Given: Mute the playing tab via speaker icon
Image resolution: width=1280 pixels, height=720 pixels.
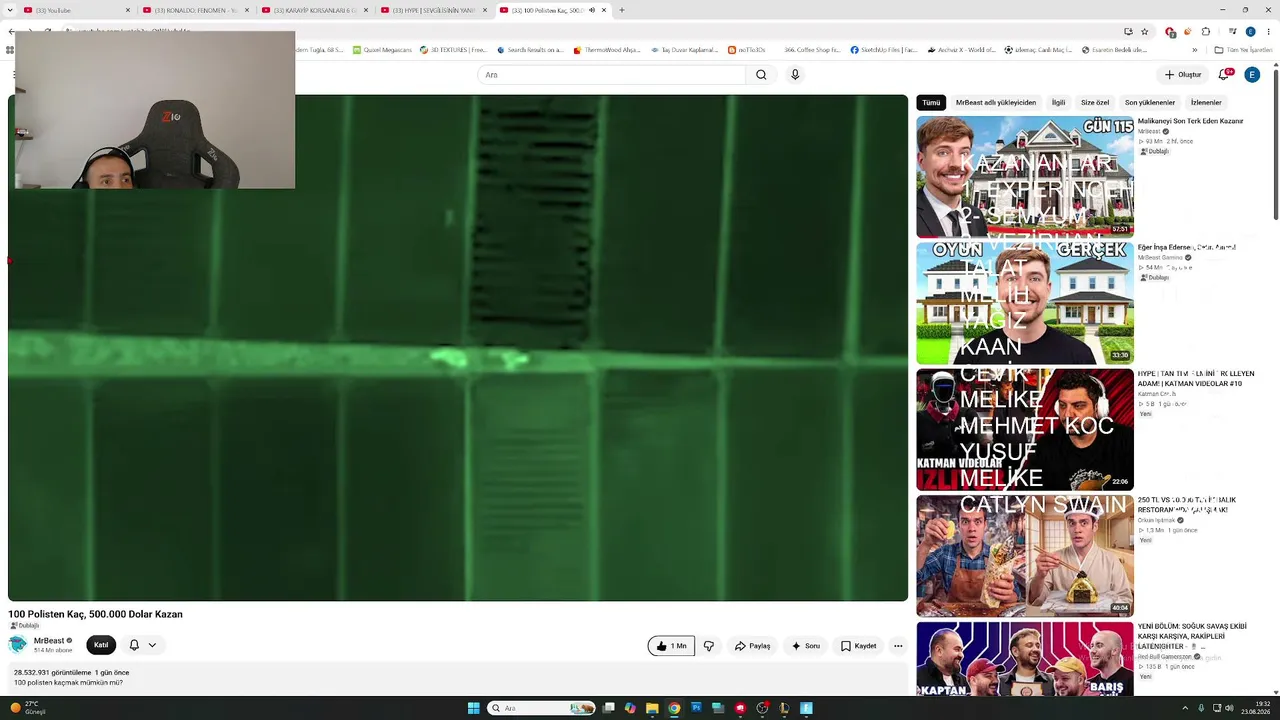Looking at the screenshot, I should pos(592,10).
